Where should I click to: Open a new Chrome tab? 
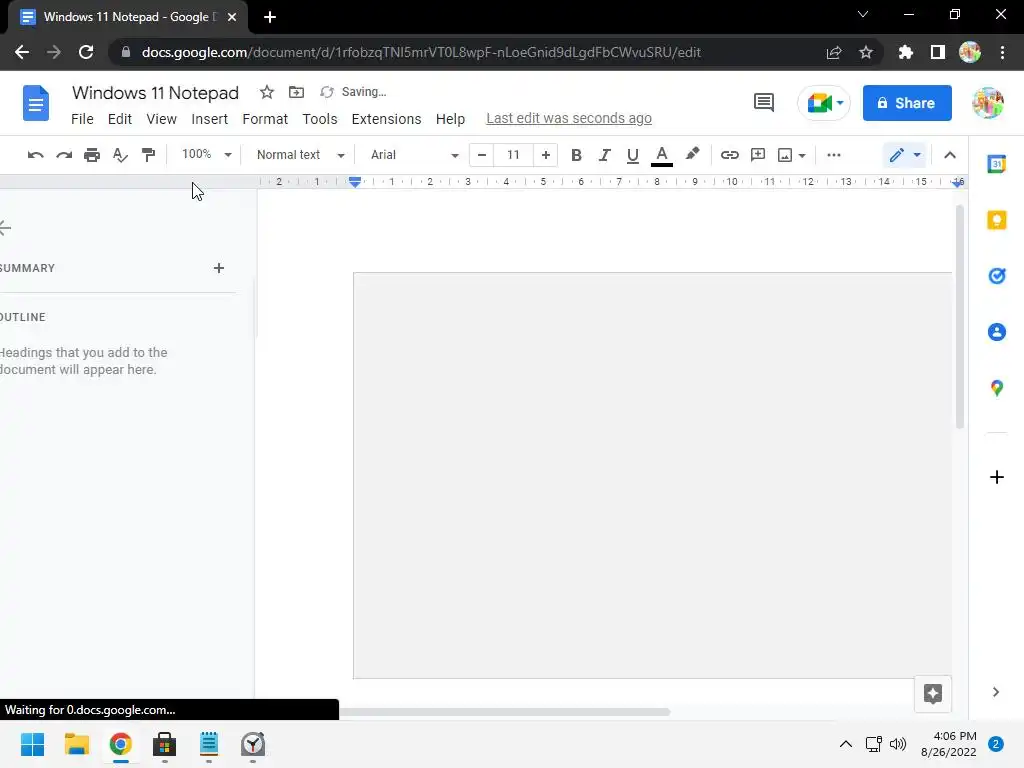tap(270, 17)
